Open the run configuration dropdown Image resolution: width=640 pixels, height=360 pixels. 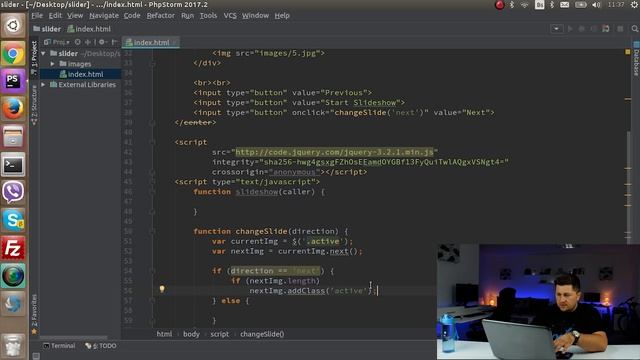coord(556,29)
